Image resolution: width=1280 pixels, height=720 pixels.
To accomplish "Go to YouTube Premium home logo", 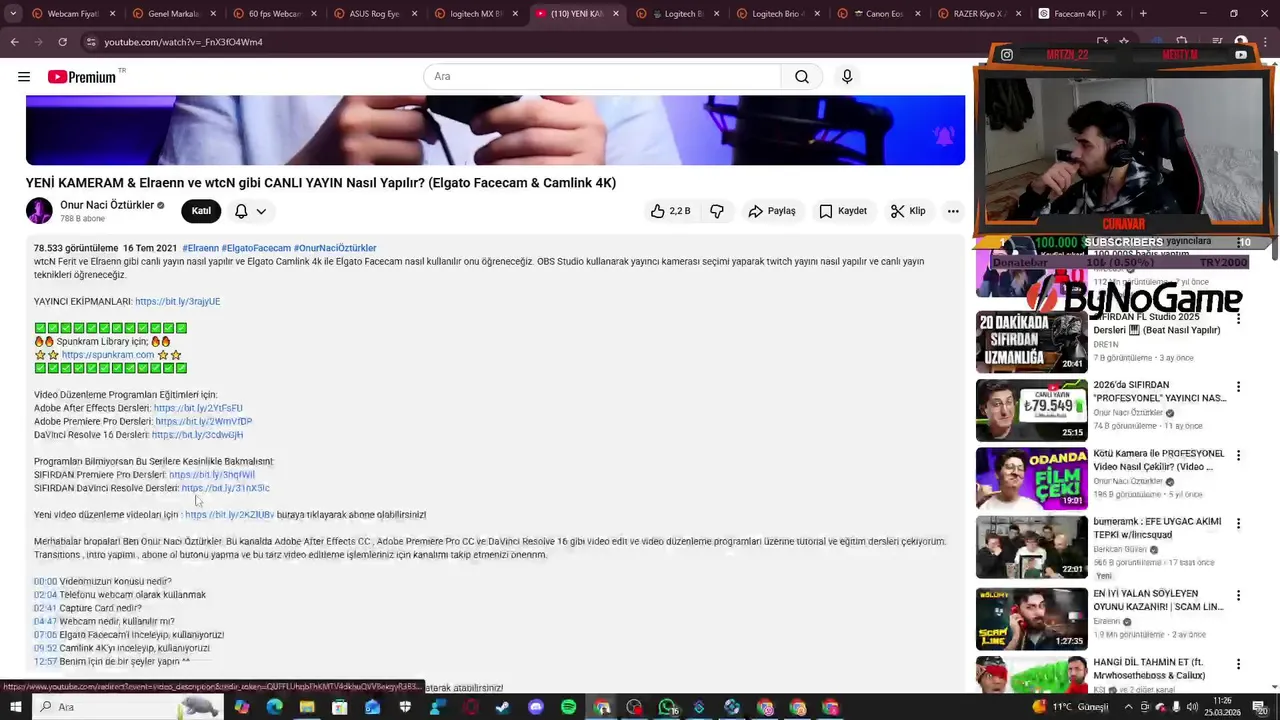I will pos(82,77).
